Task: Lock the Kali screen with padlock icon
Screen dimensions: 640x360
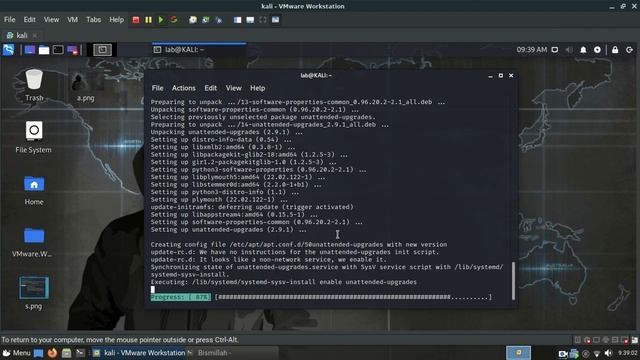Action: coord(615,50)
